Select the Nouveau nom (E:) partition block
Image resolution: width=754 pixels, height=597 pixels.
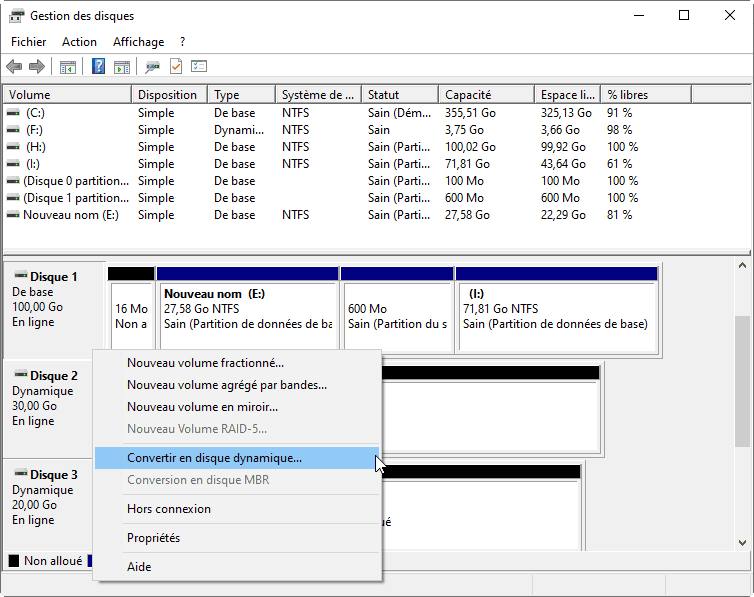point(247,310)
